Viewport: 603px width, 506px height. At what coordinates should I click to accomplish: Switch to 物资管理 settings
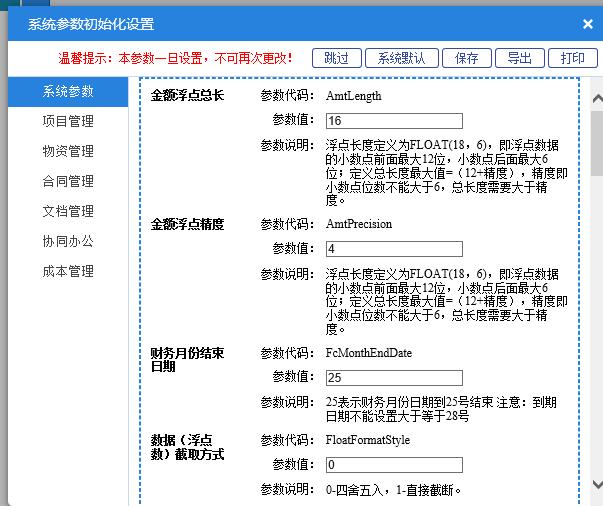coord(68,152)
